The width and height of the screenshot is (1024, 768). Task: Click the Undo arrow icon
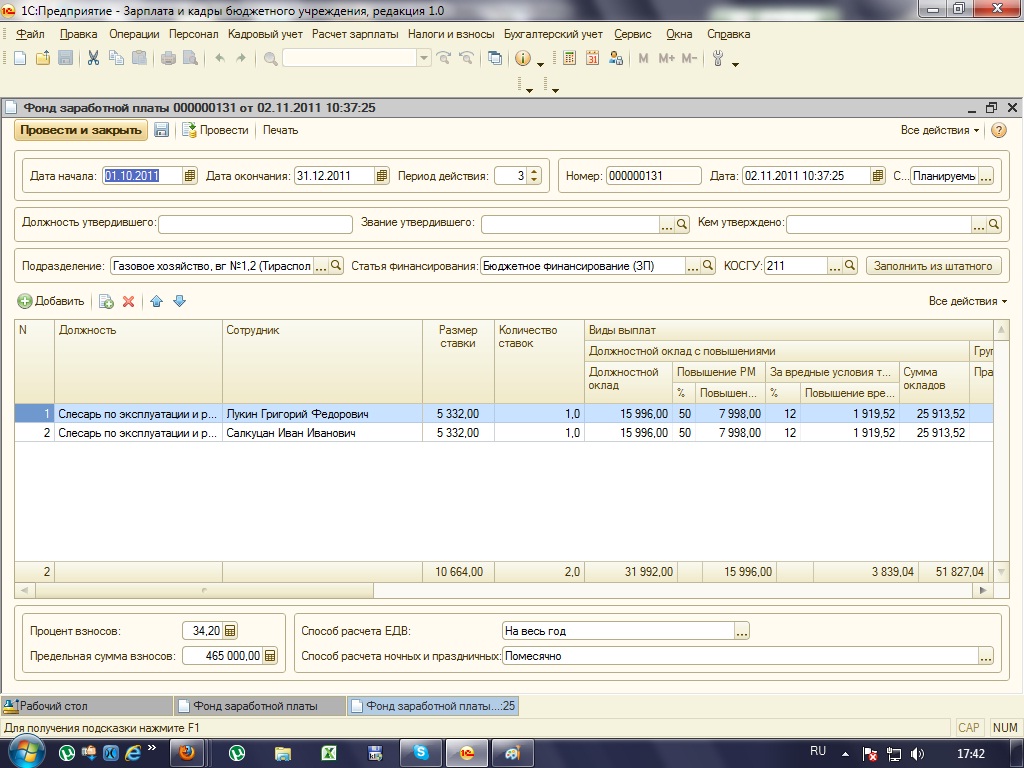[x=220, y=58]
